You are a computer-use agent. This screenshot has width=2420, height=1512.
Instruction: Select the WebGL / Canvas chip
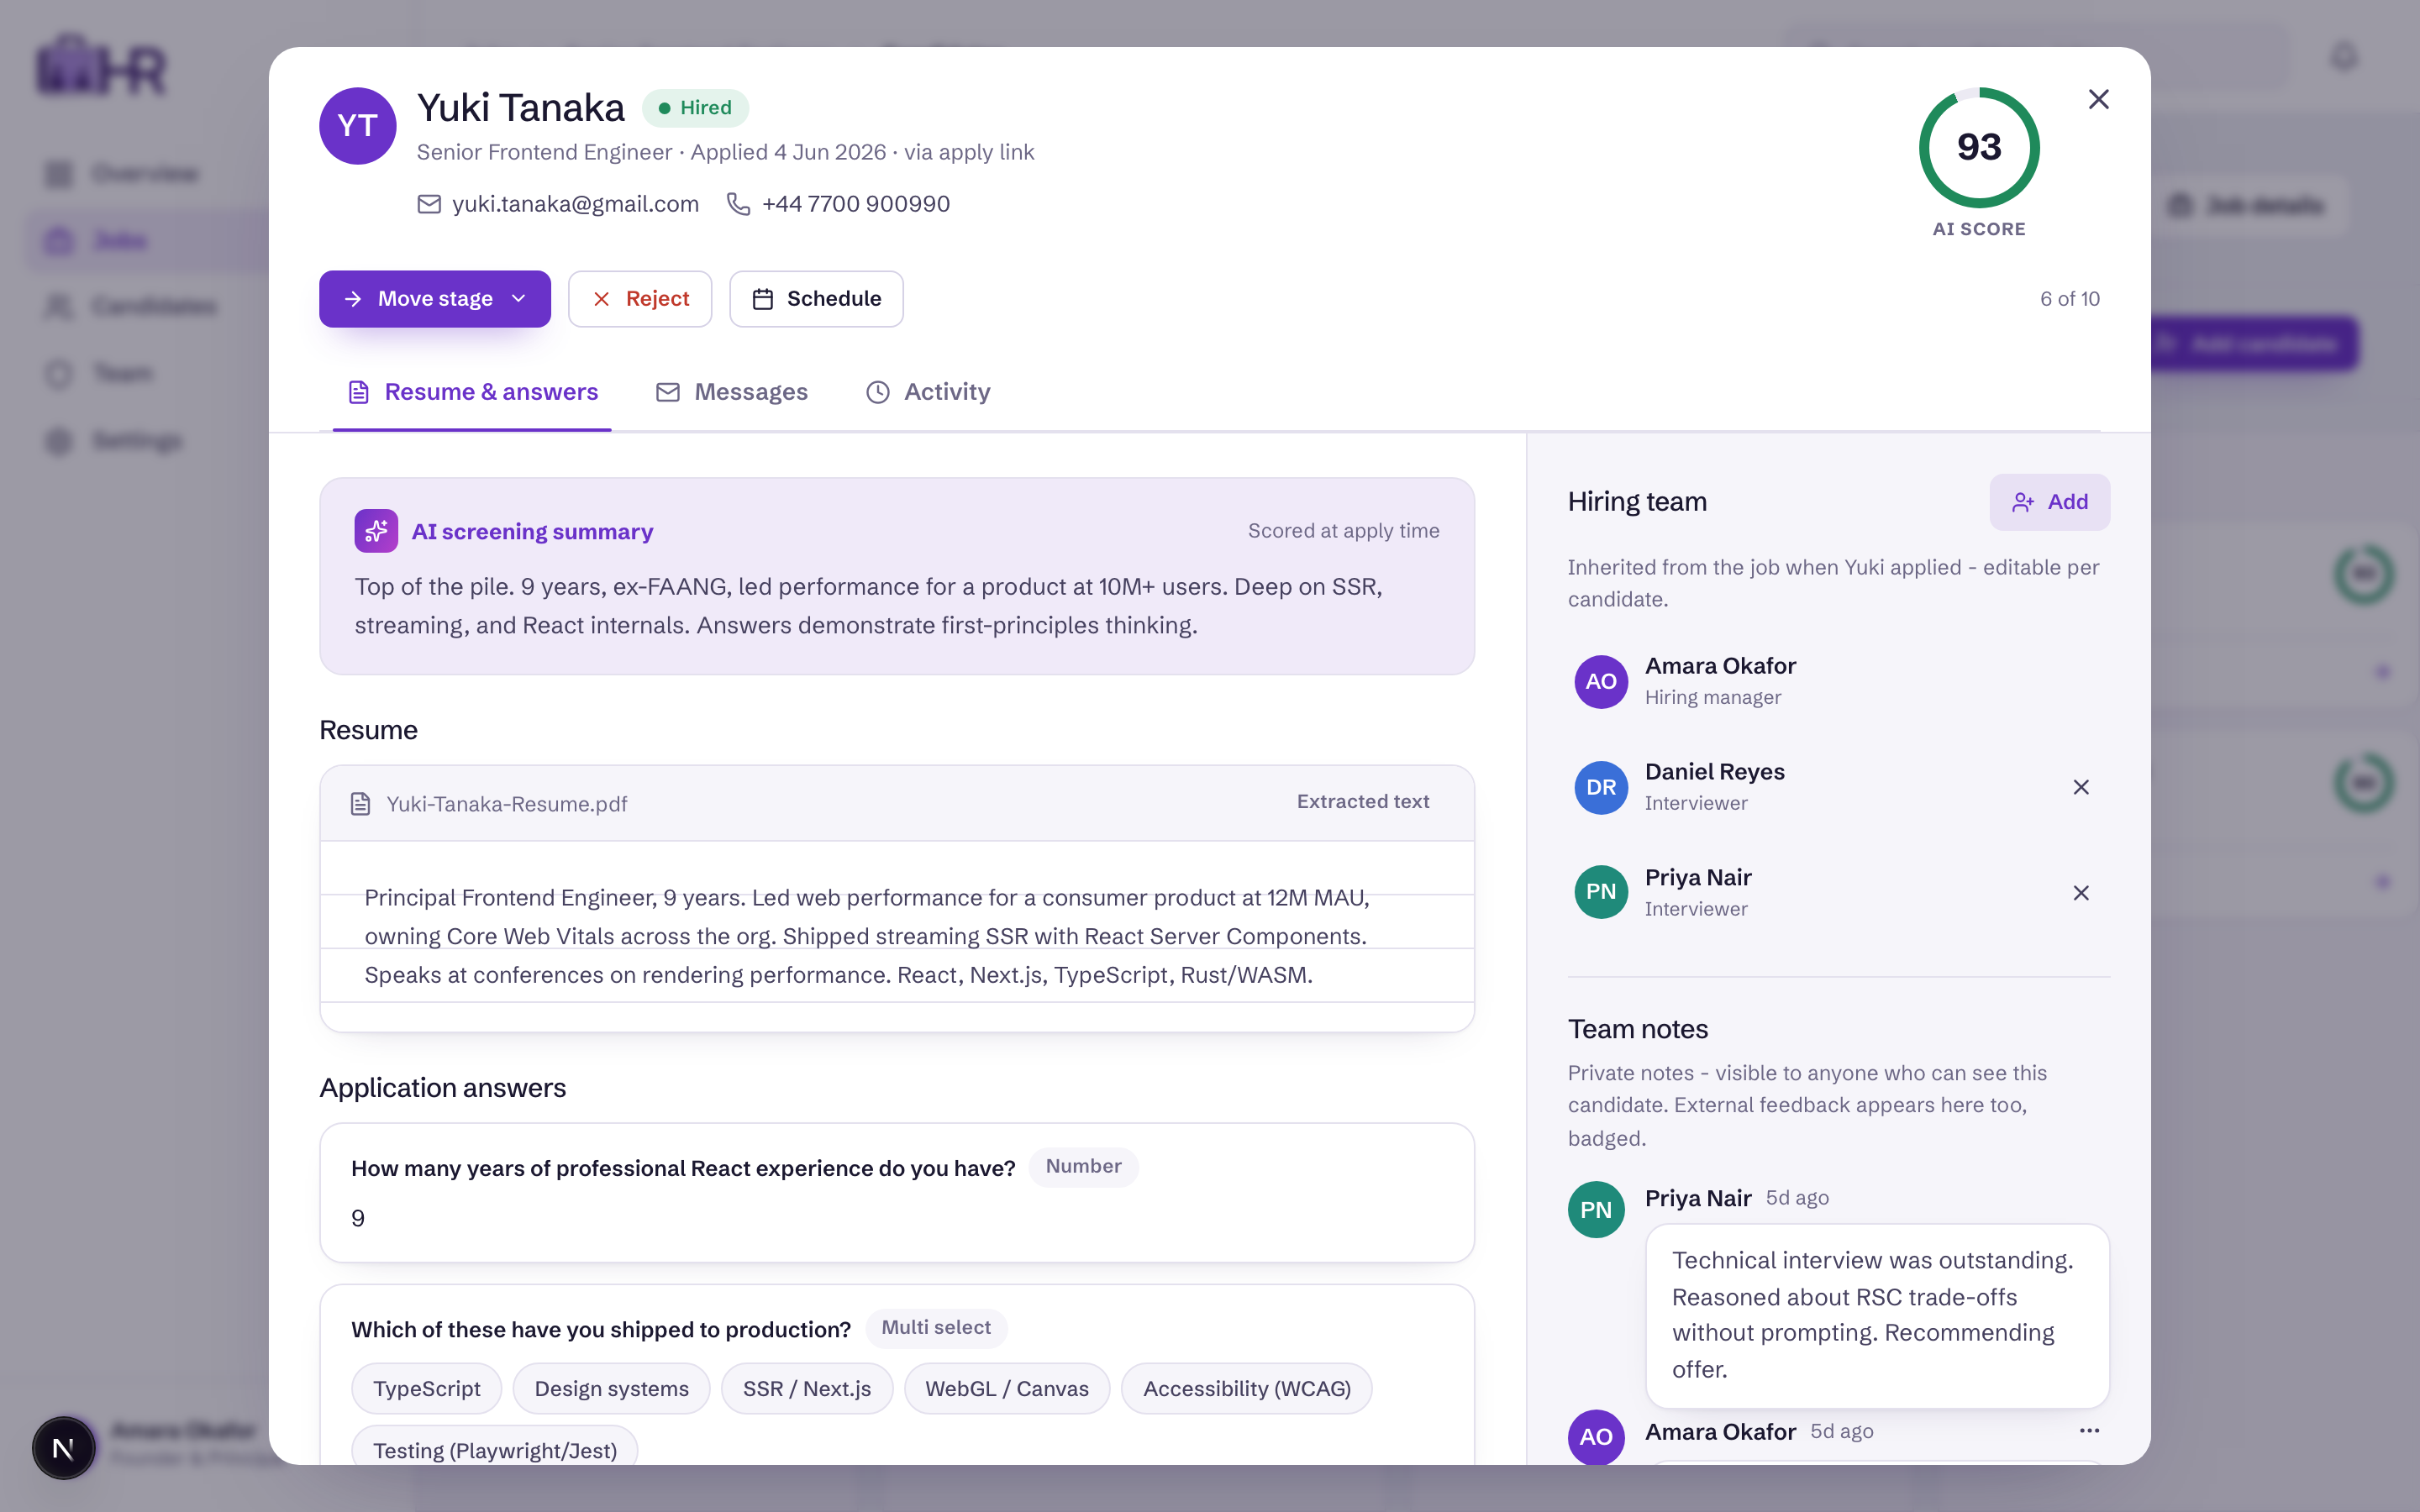pos(1007,1388)
